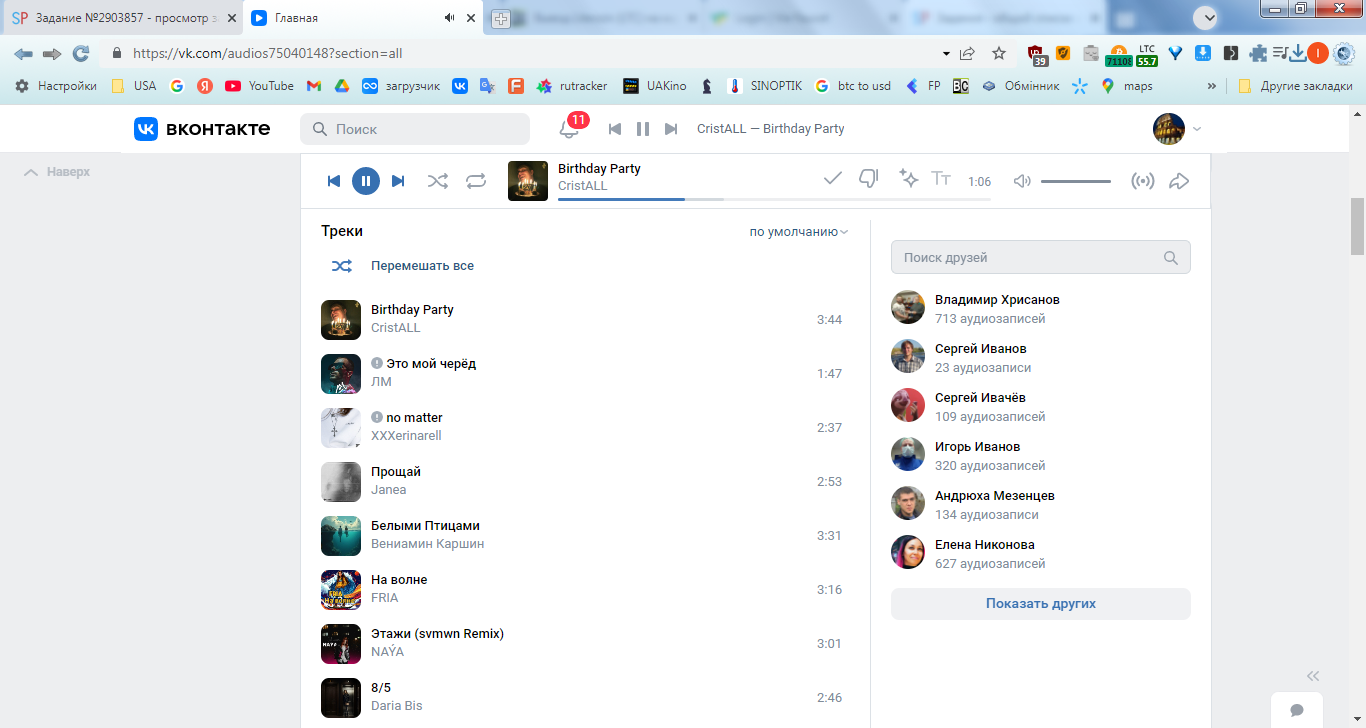Click the checkmark added-track icon
The height and width of the screenshot is (728, 1366).
(x=832, y=179)
